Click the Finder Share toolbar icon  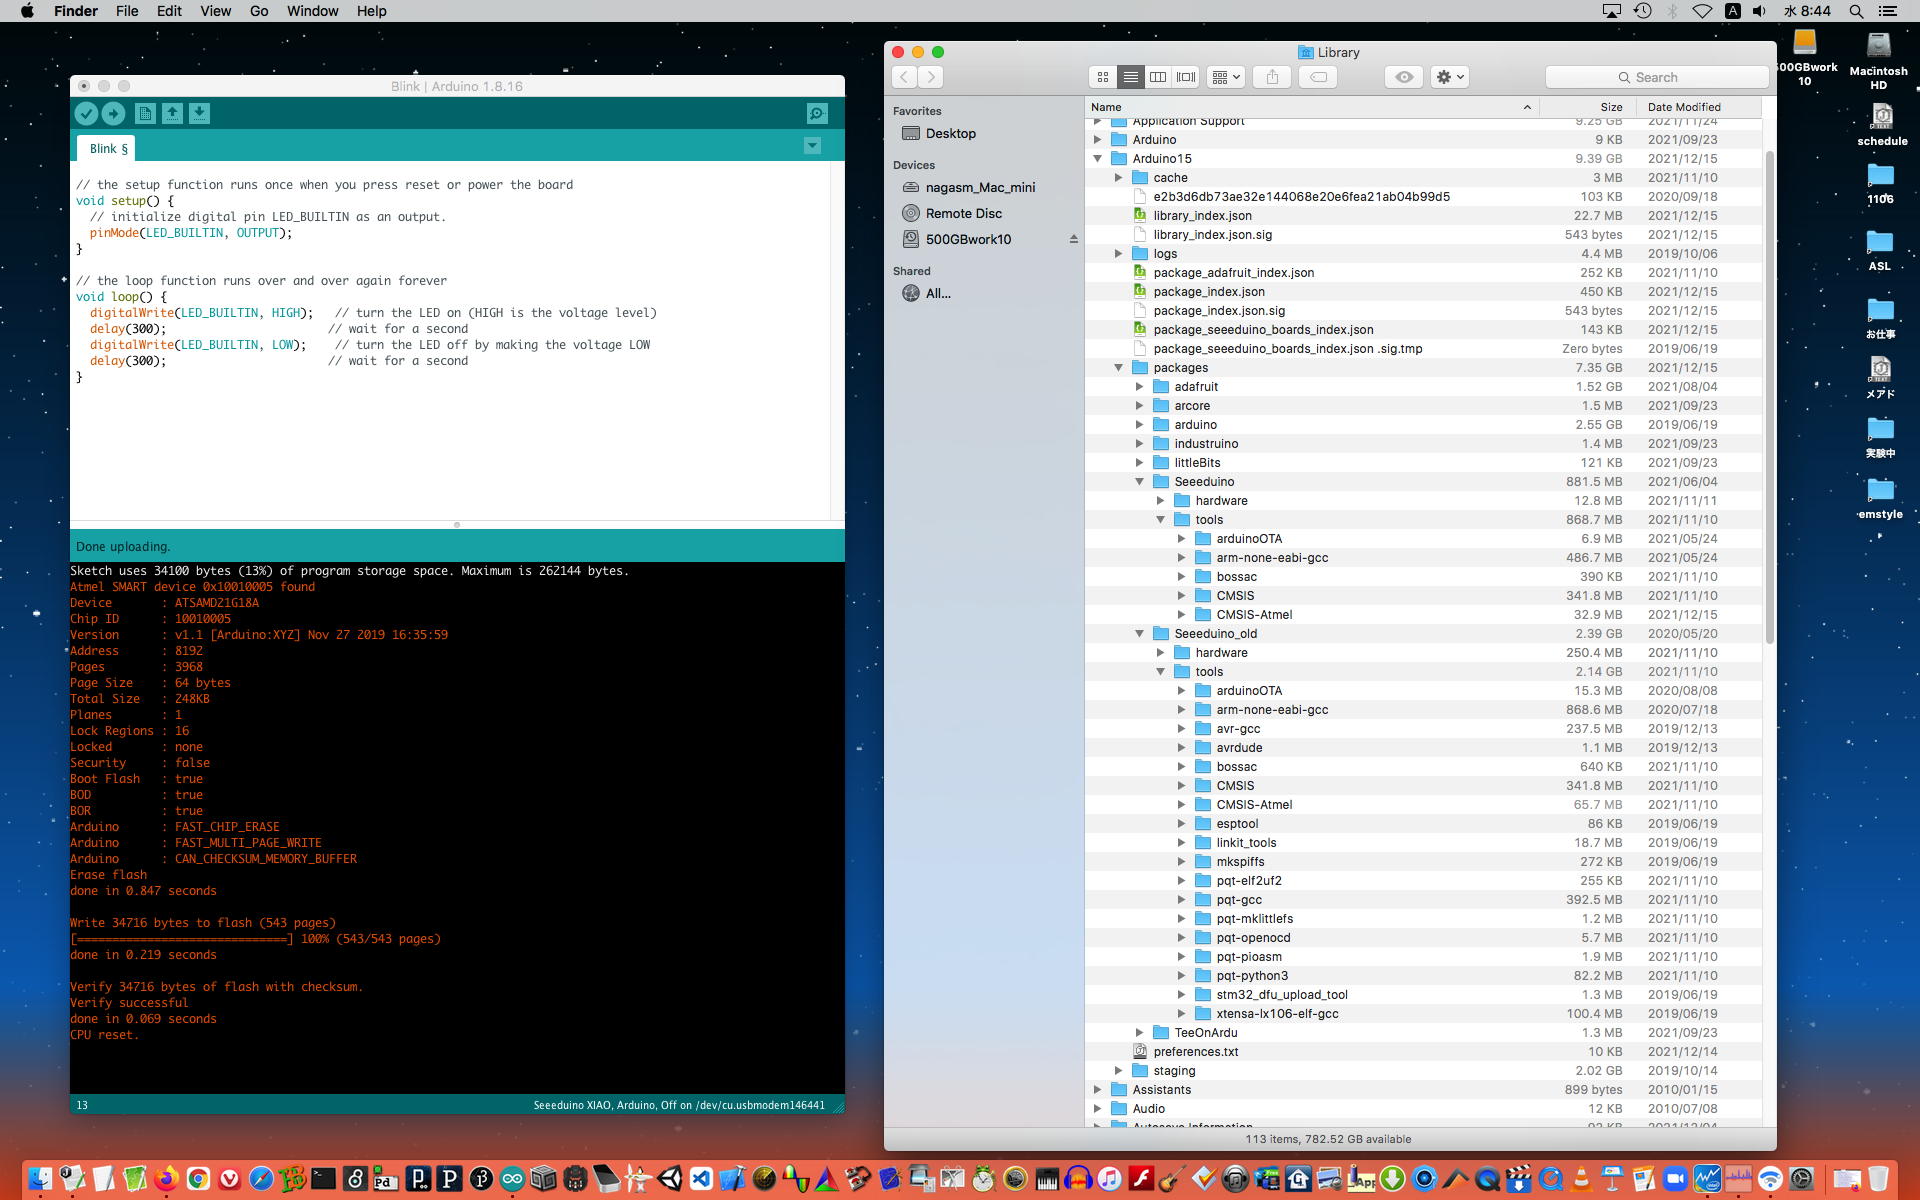coord(1272,77)
